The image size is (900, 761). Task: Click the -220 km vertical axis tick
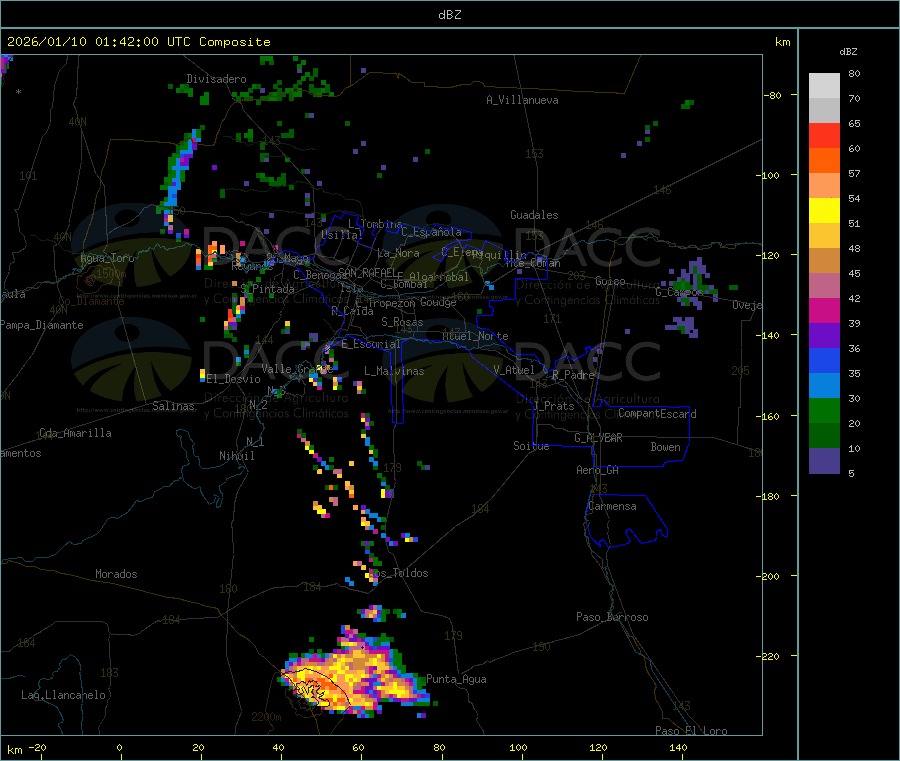coord(771,656)
